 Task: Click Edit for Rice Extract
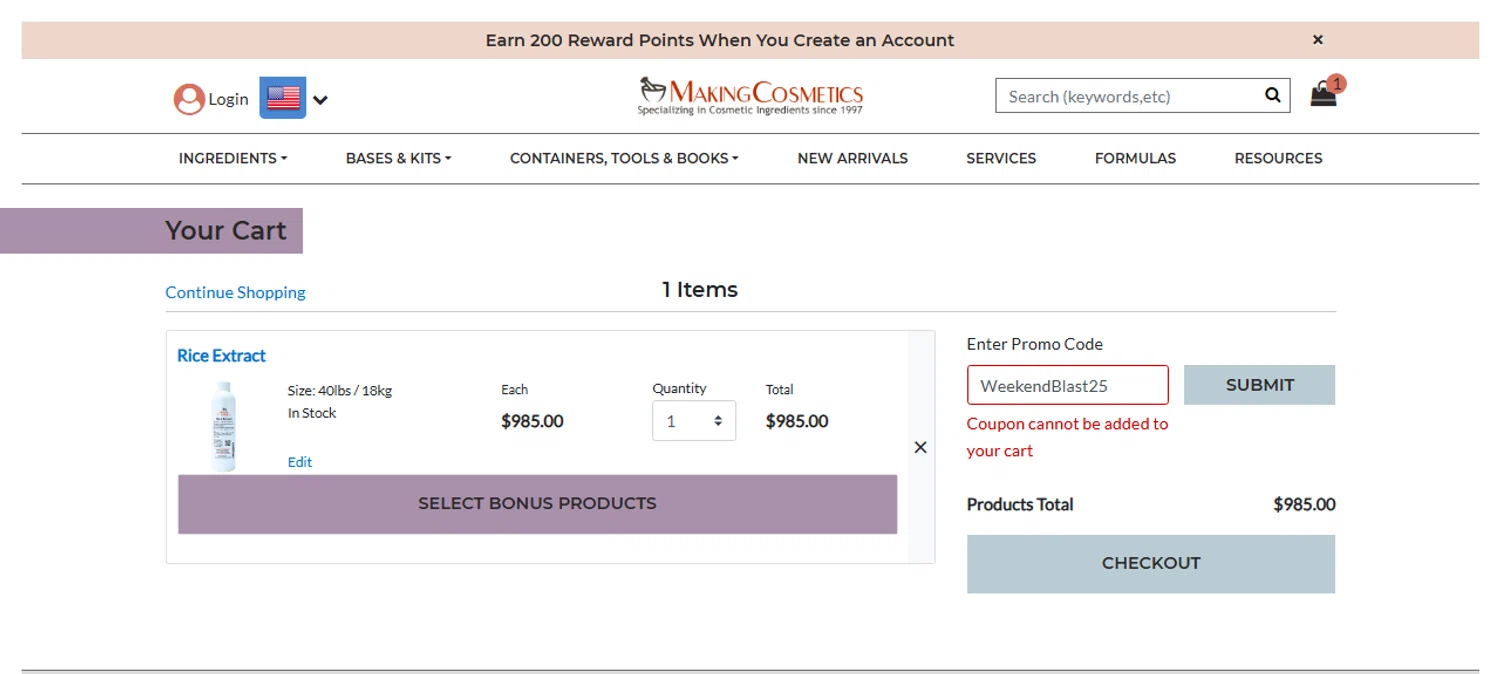click(300, 462)
